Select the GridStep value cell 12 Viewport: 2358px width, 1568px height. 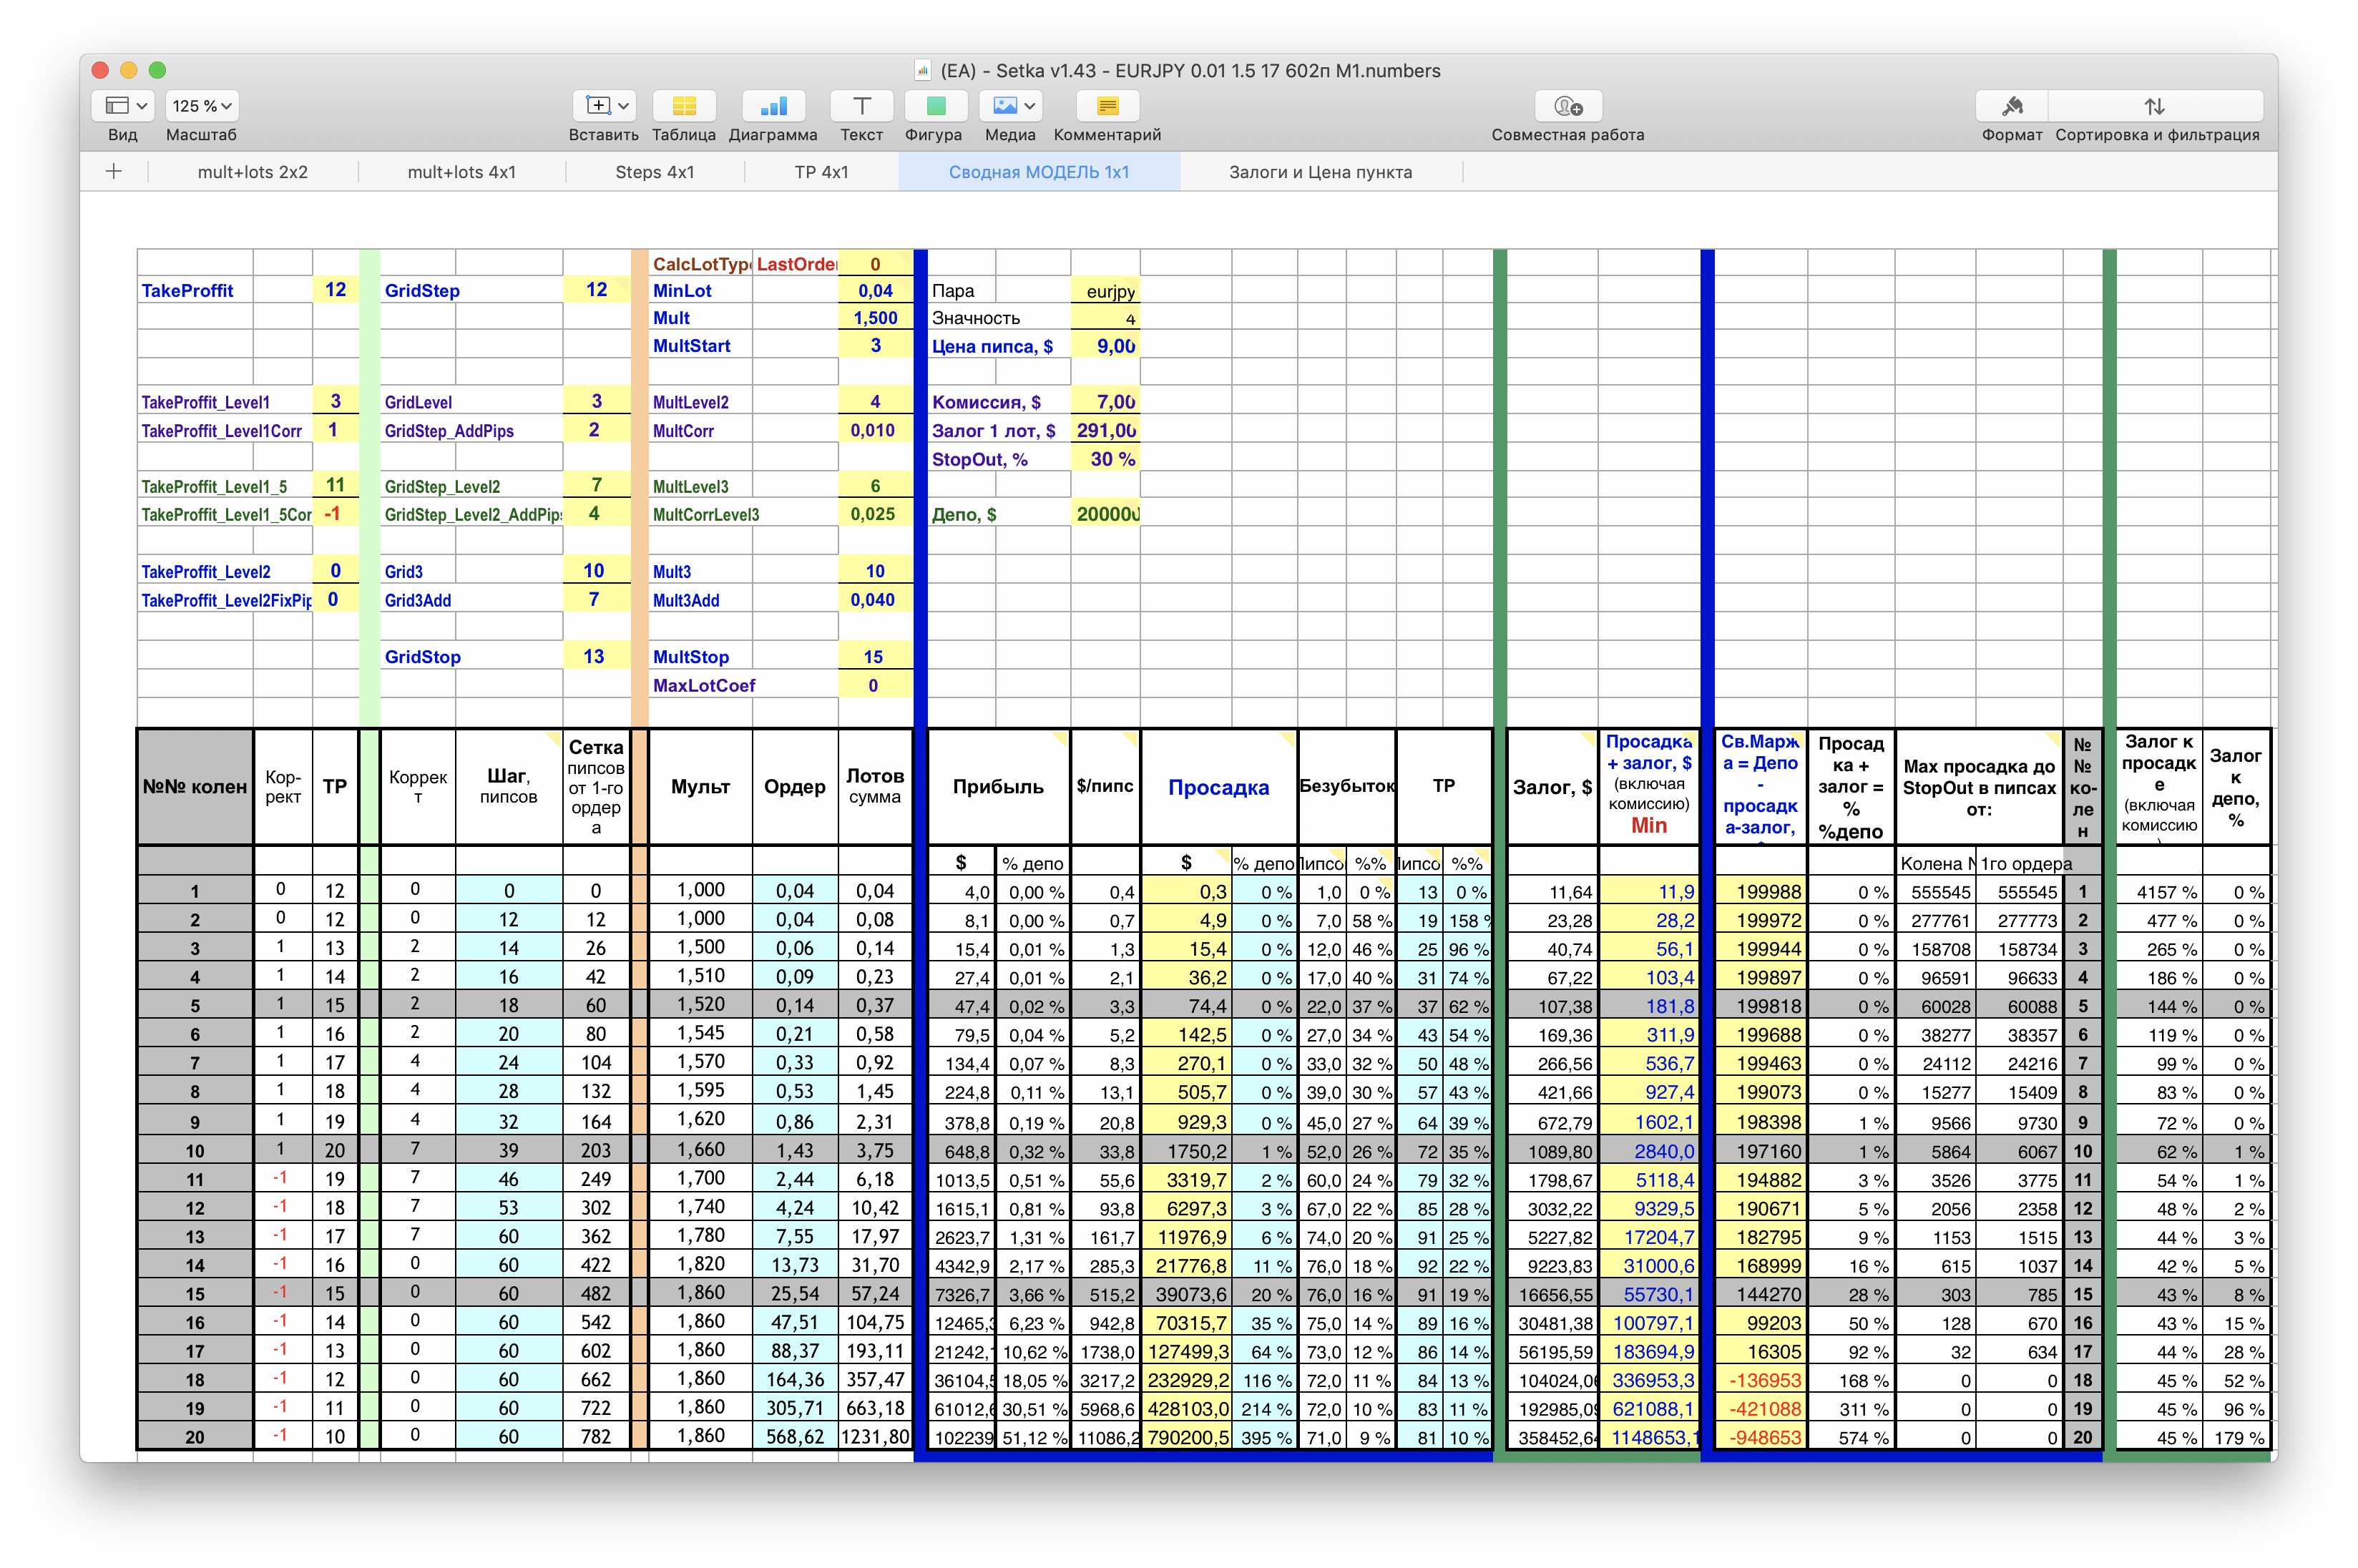597,290
